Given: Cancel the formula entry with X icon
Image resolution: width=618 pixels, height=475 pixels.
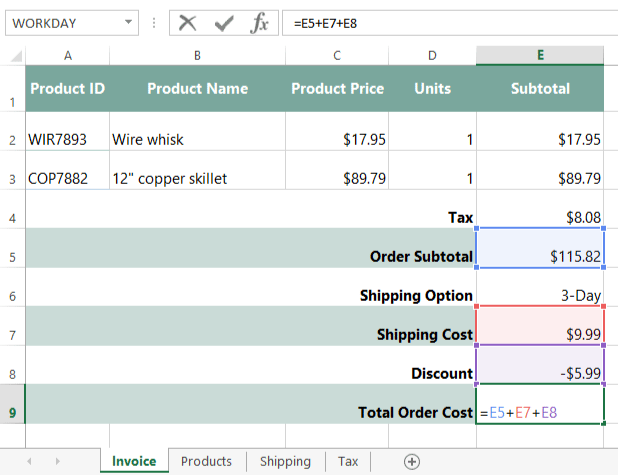Looking at the screenshot, I should point(188,22).
